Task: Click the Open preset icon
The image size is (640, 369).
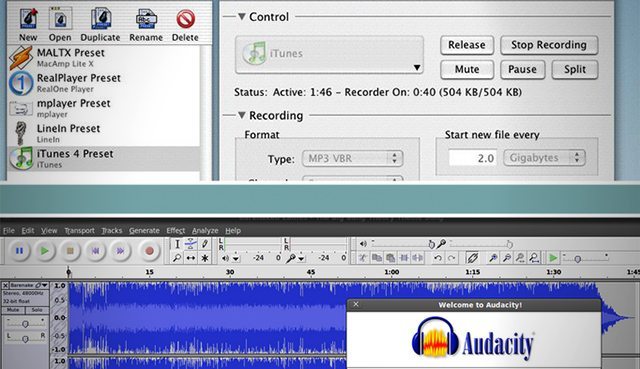Action: point(60,18)
